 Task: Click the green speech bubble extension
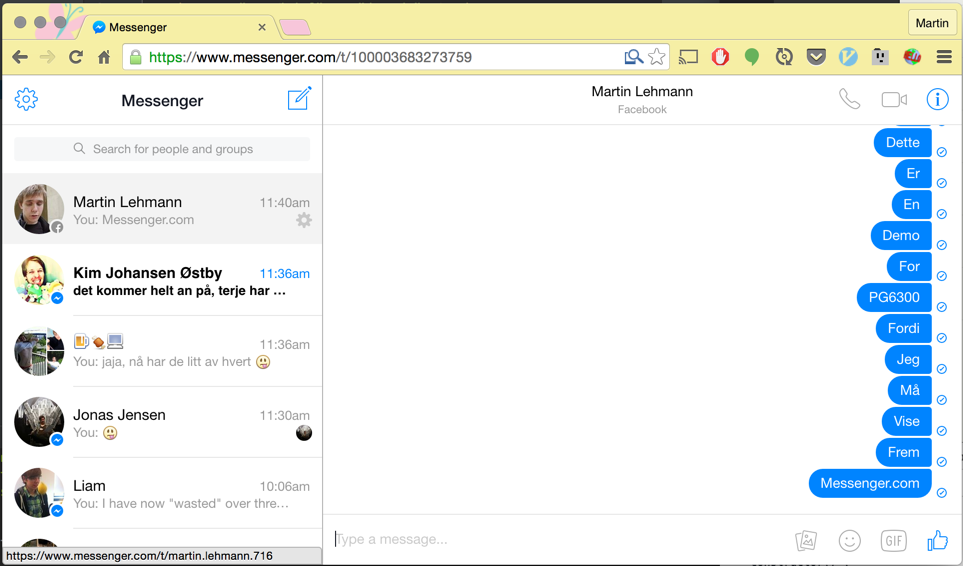pos(752,57)
